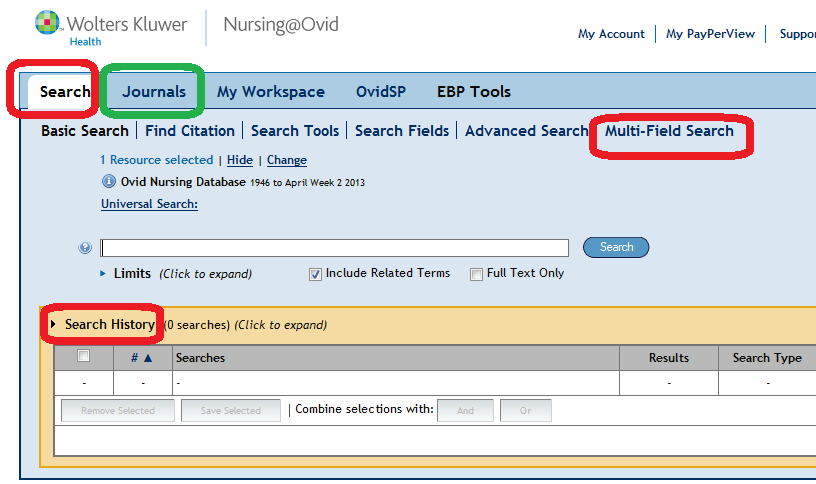The height and width of the screenshot is (484, 816).
Task: Choose Basic Search mode
Action: [85, 131]
